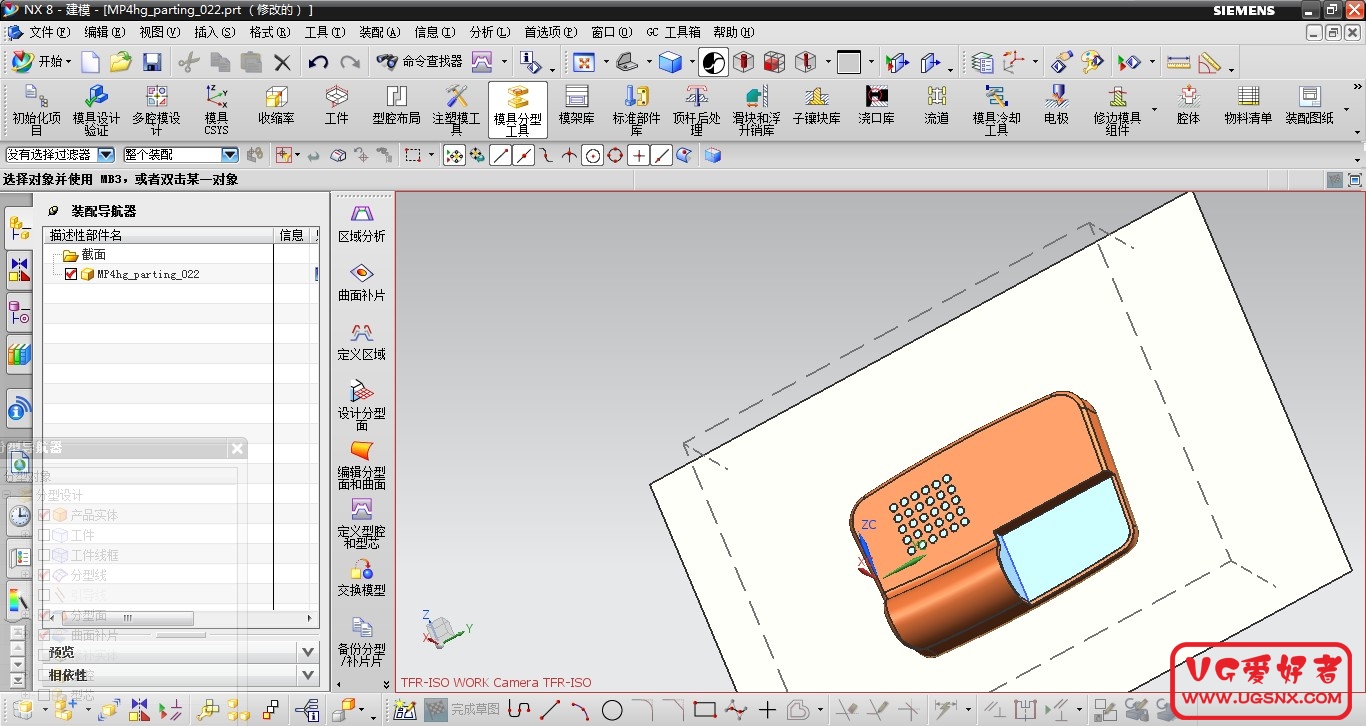Open the Initialize Project (初始化项目) tool
1366x726 pixels.
click(x=36, y=110)
